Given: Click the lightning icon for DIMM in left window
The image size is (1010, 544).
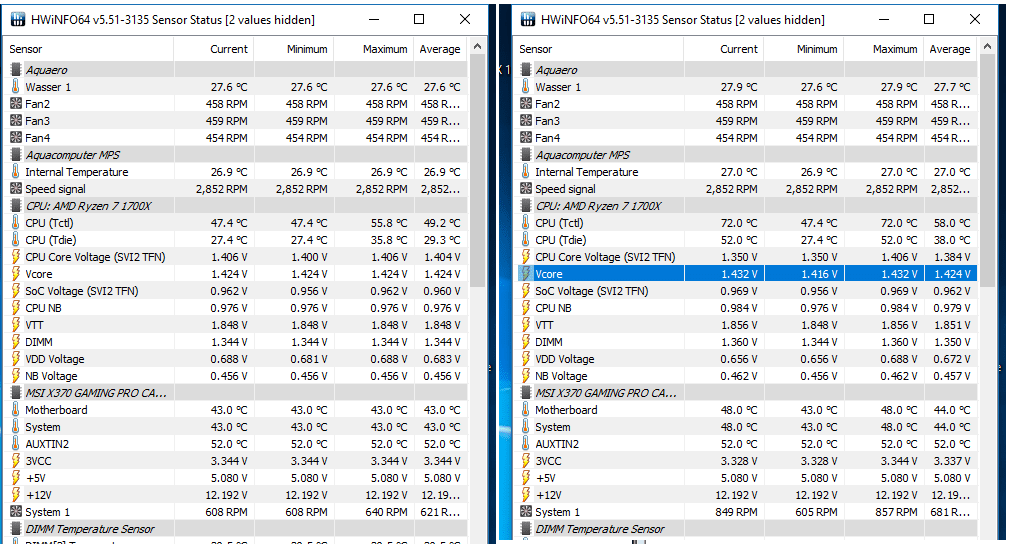Looking at the screenshot, I should [15, 342].
